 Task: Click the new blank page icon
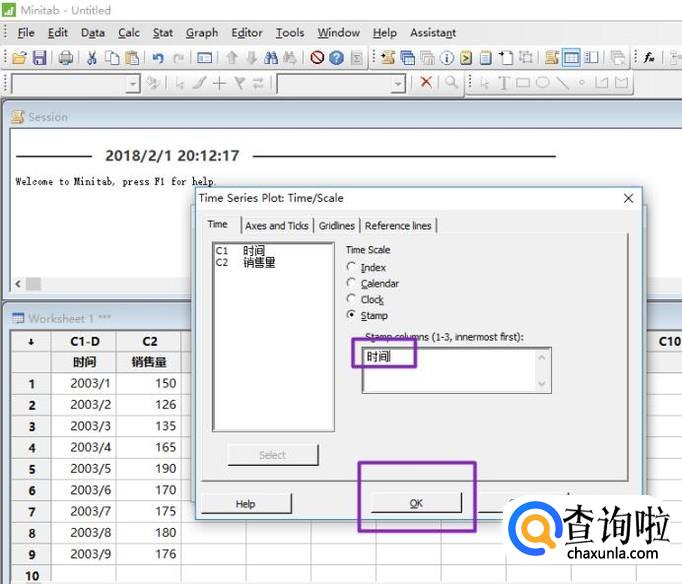click(505, 57)
